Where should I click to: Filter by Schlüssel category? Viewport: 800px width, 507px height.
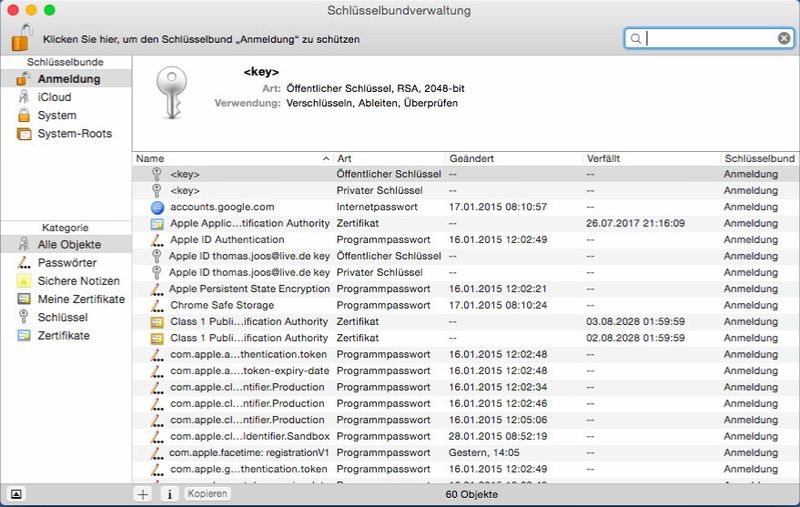click(66, 317)
